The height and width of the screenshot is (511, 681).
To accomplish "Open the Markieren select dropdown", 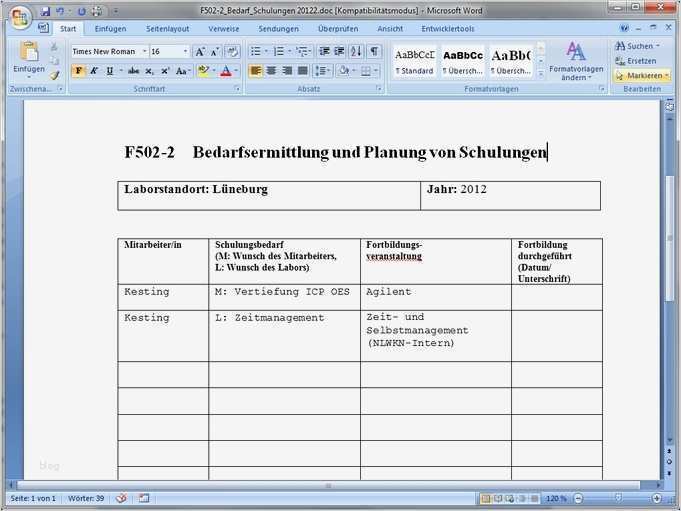I will coord(642,76).
